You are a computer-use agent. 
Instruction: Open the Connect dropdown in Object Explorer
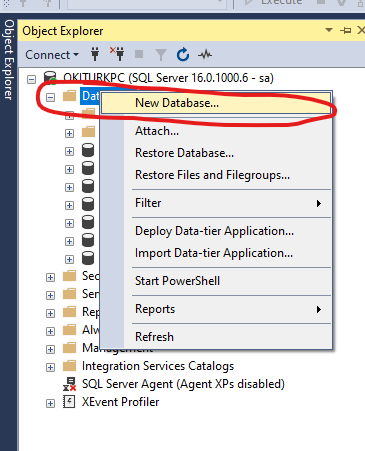pos(52,55)
